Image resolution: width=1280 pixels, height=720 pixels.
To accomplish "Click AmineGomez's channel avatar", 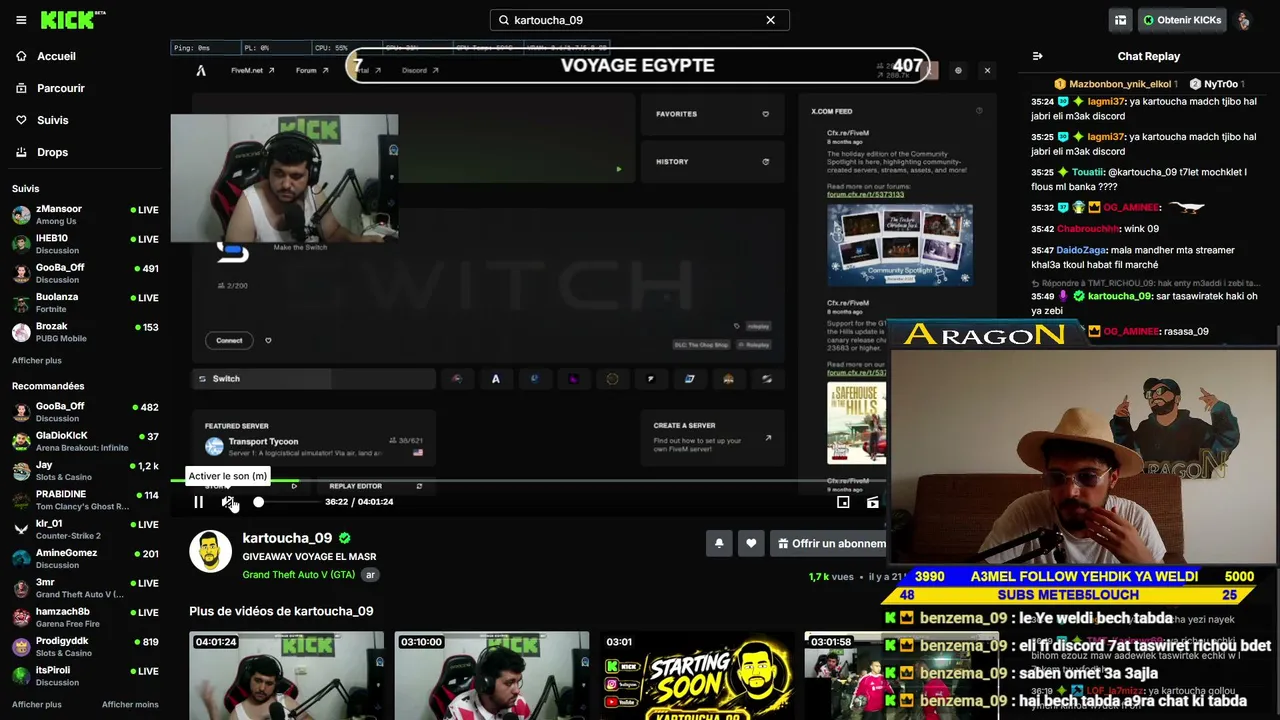I will (x=21, y=558).
